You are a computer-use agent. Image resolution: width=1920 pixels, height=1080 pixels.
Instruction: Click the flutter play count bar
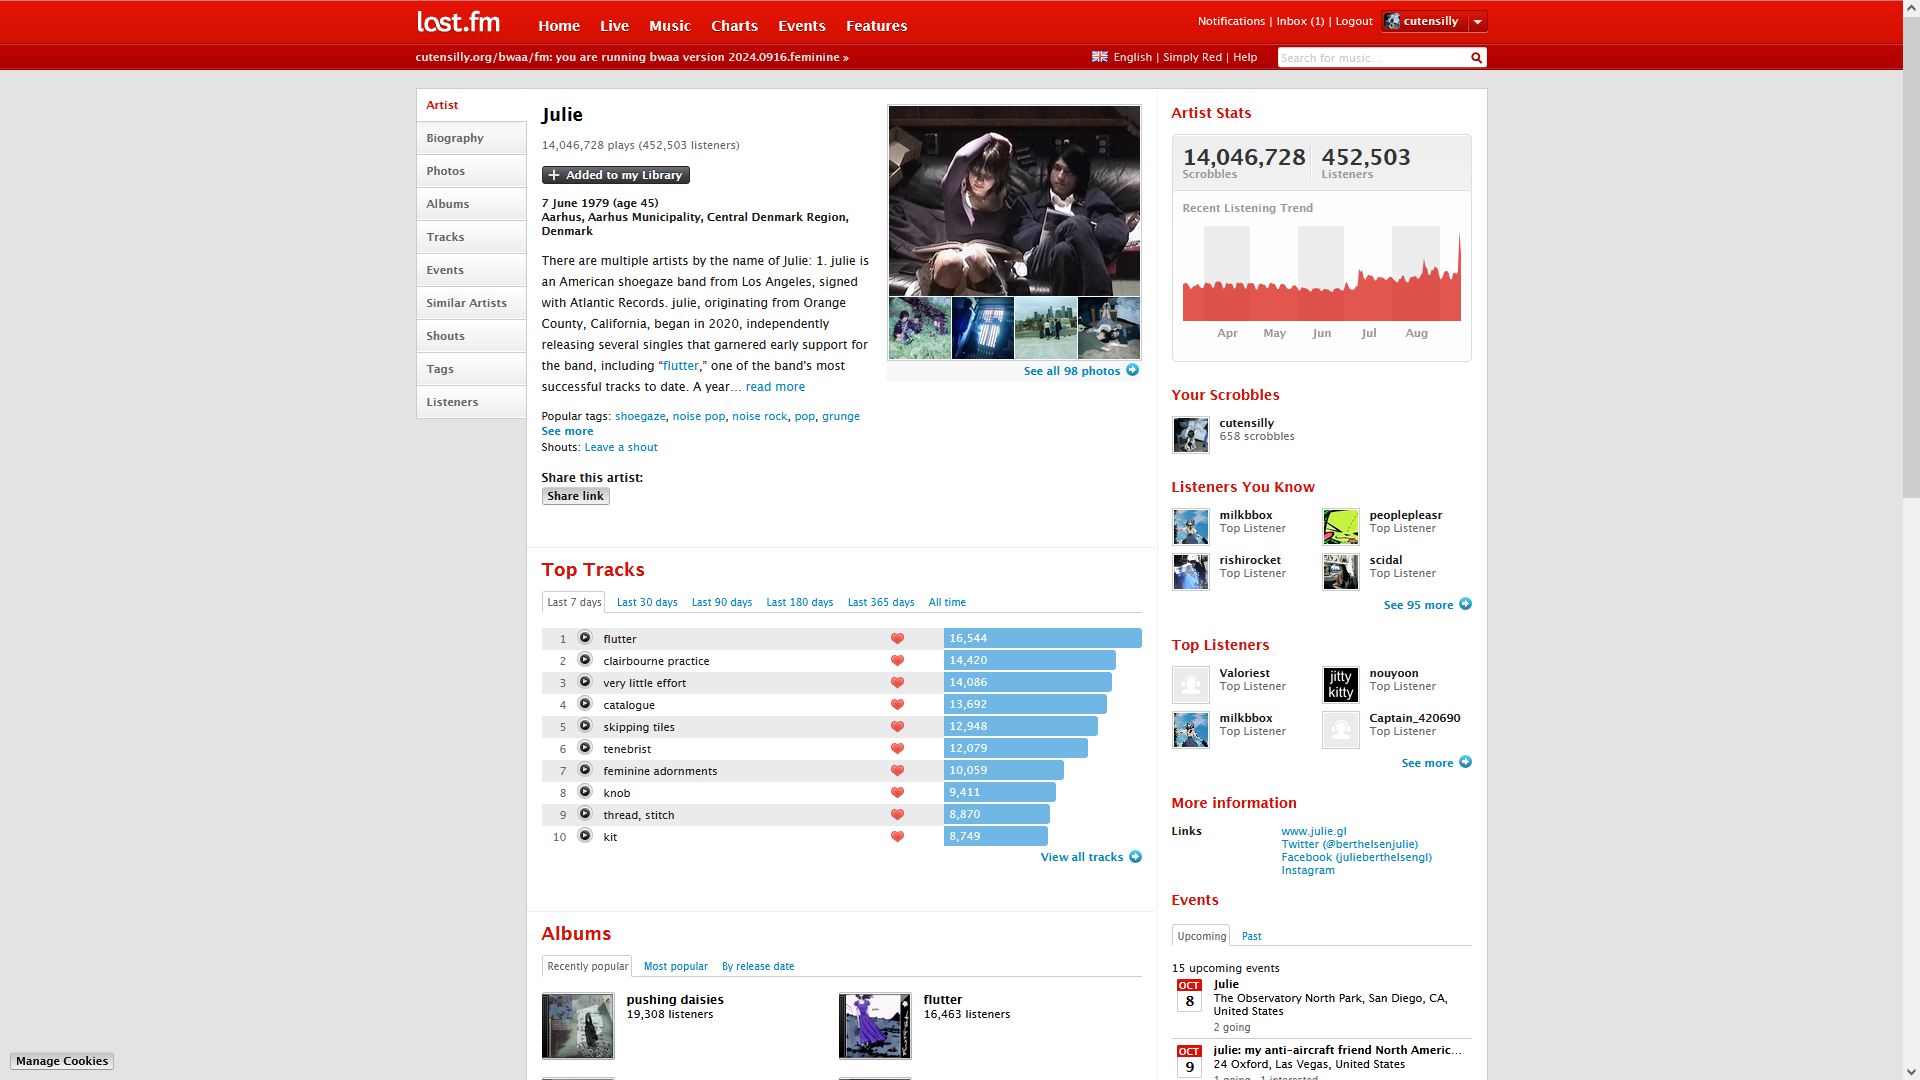[x=1041, y=638]
